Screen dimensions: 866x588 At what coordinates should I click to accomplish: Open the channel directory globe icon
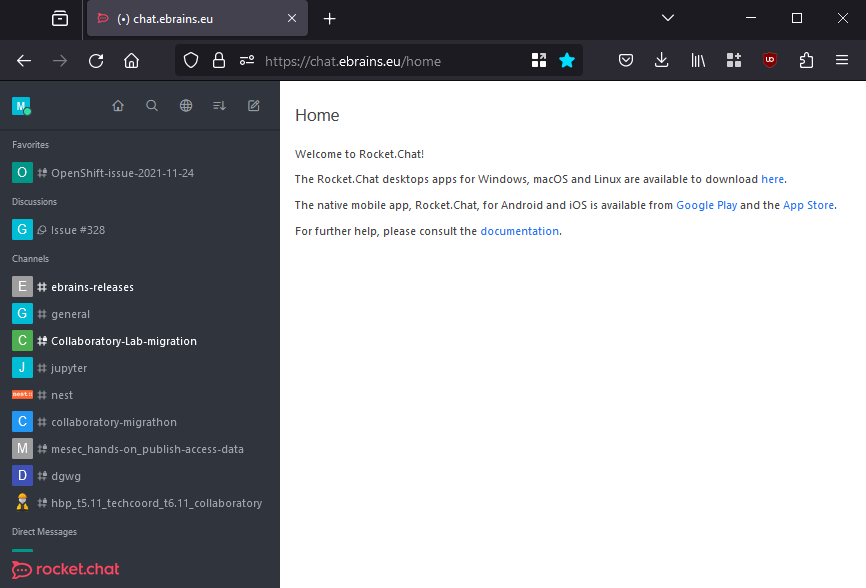(186, 105)
